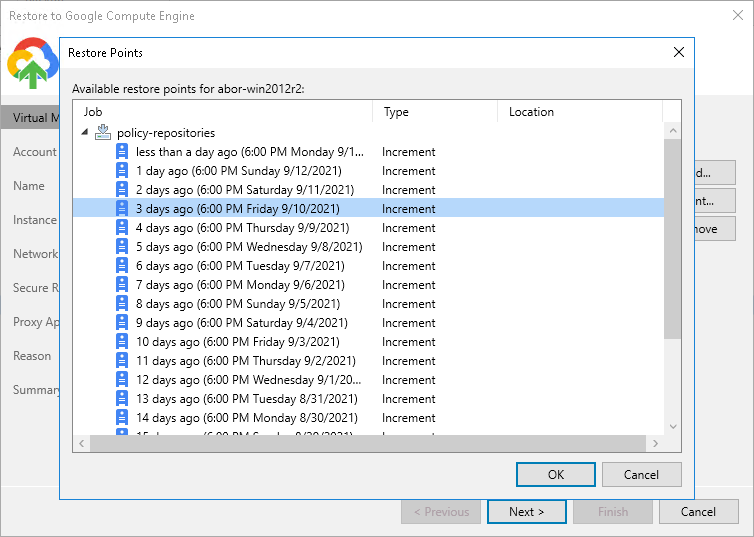Click icon of 8 days ago restore point
Screen dimensions: 754x537
[x=122, y=304]
